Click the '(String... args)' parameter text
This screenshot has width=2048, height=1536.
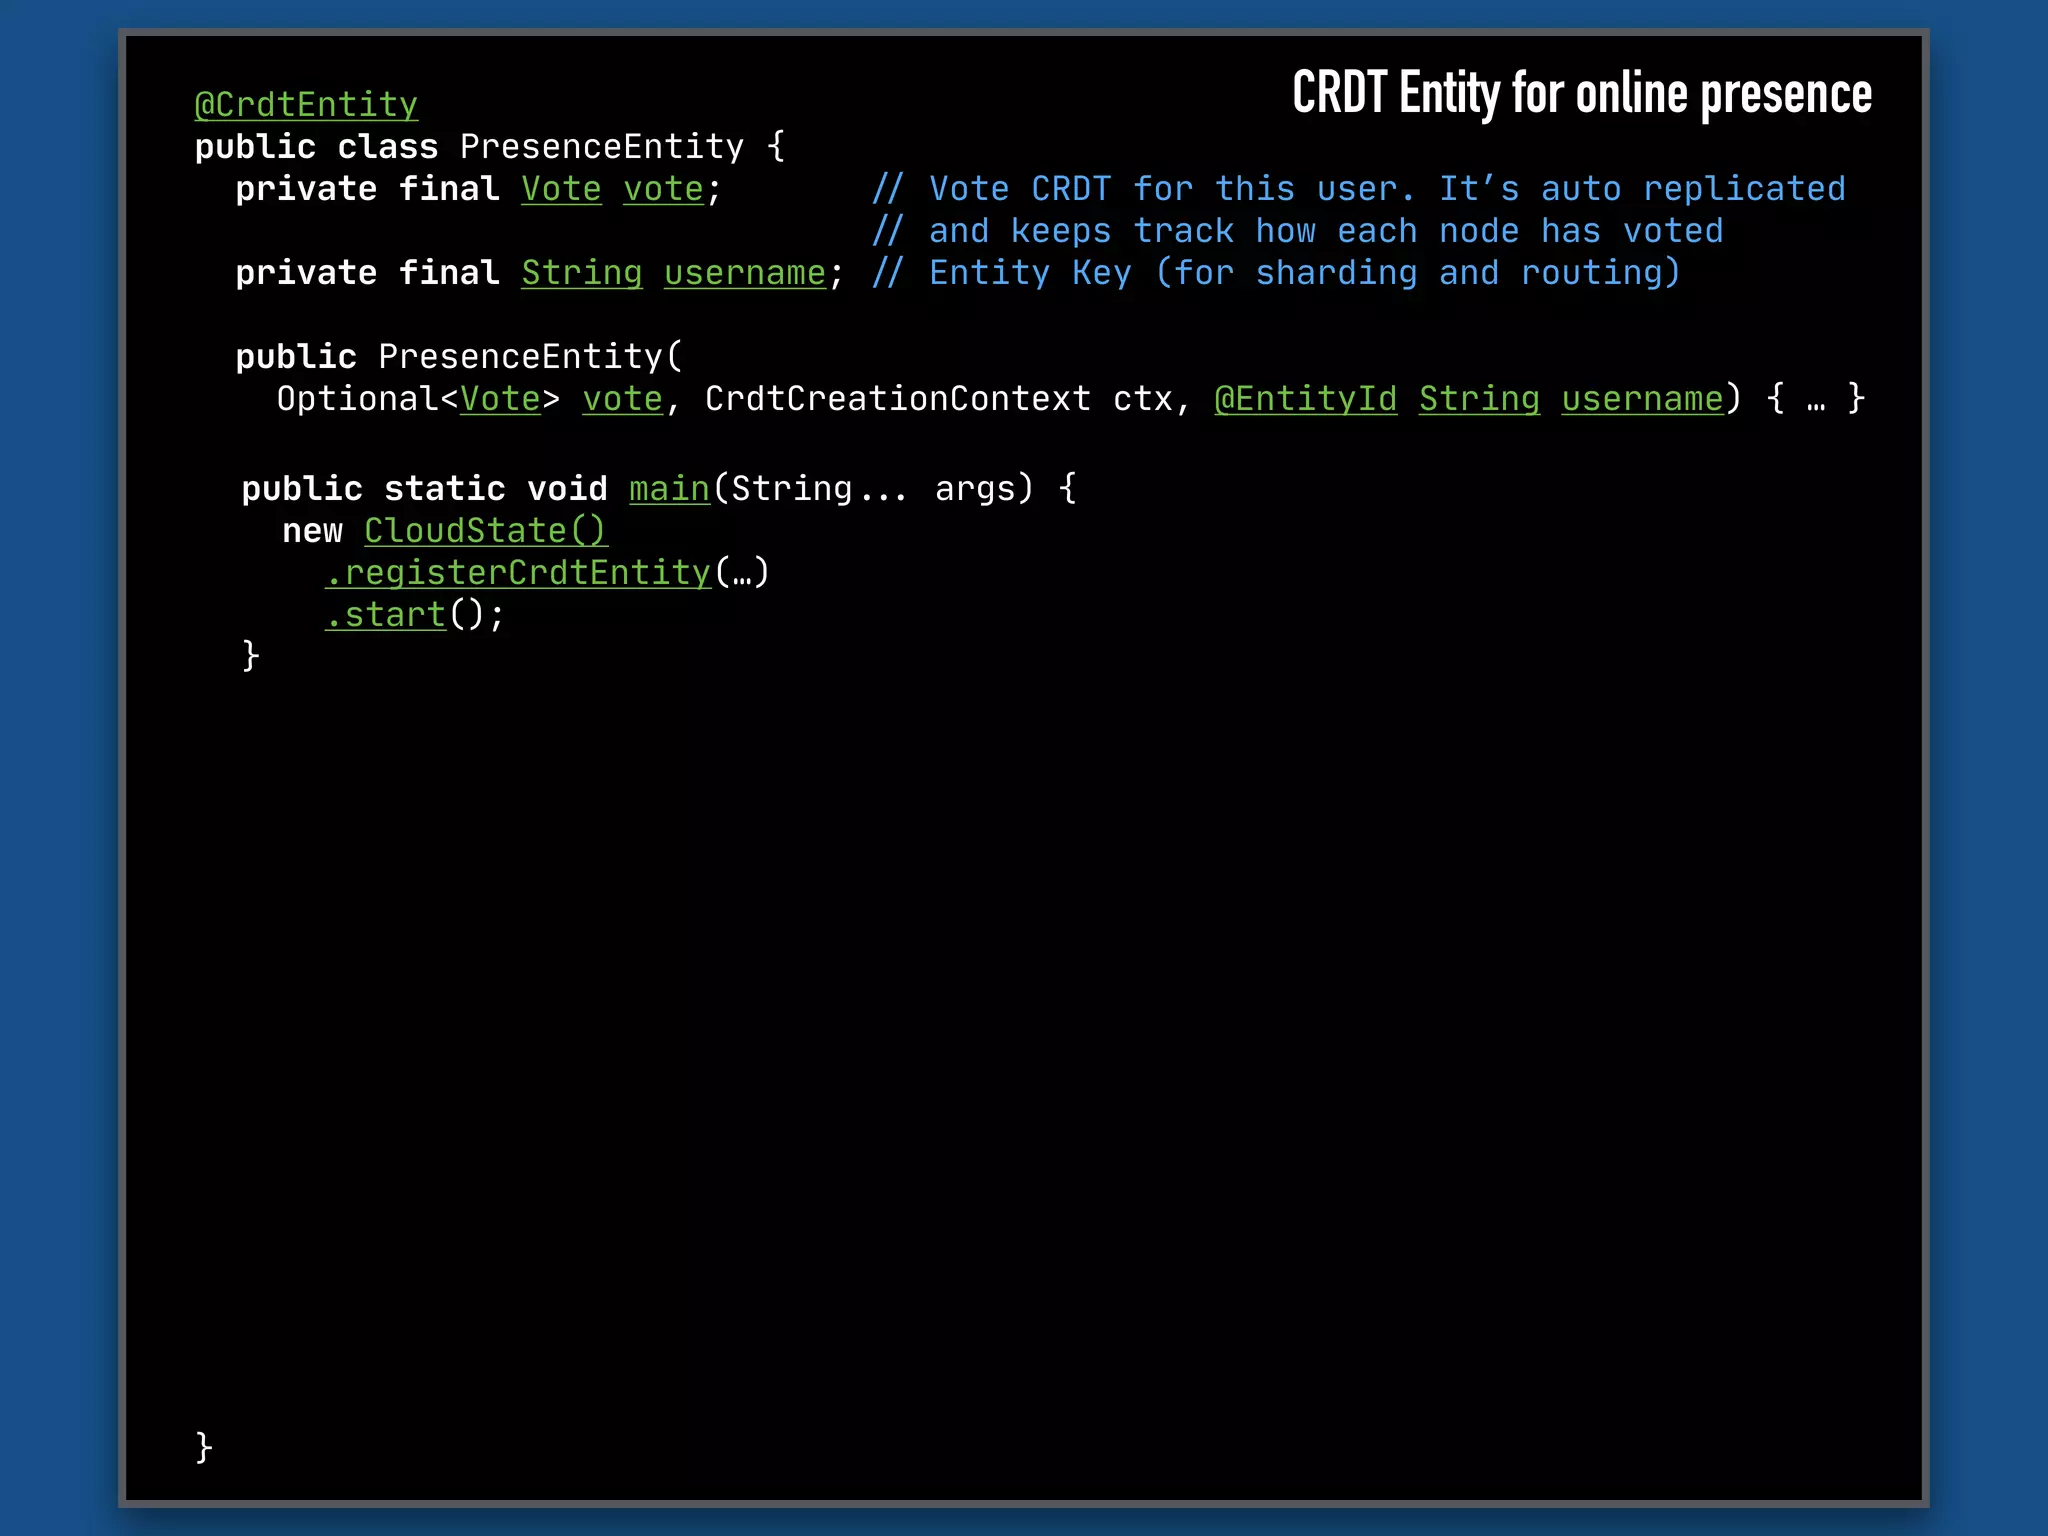click(873, 489)
